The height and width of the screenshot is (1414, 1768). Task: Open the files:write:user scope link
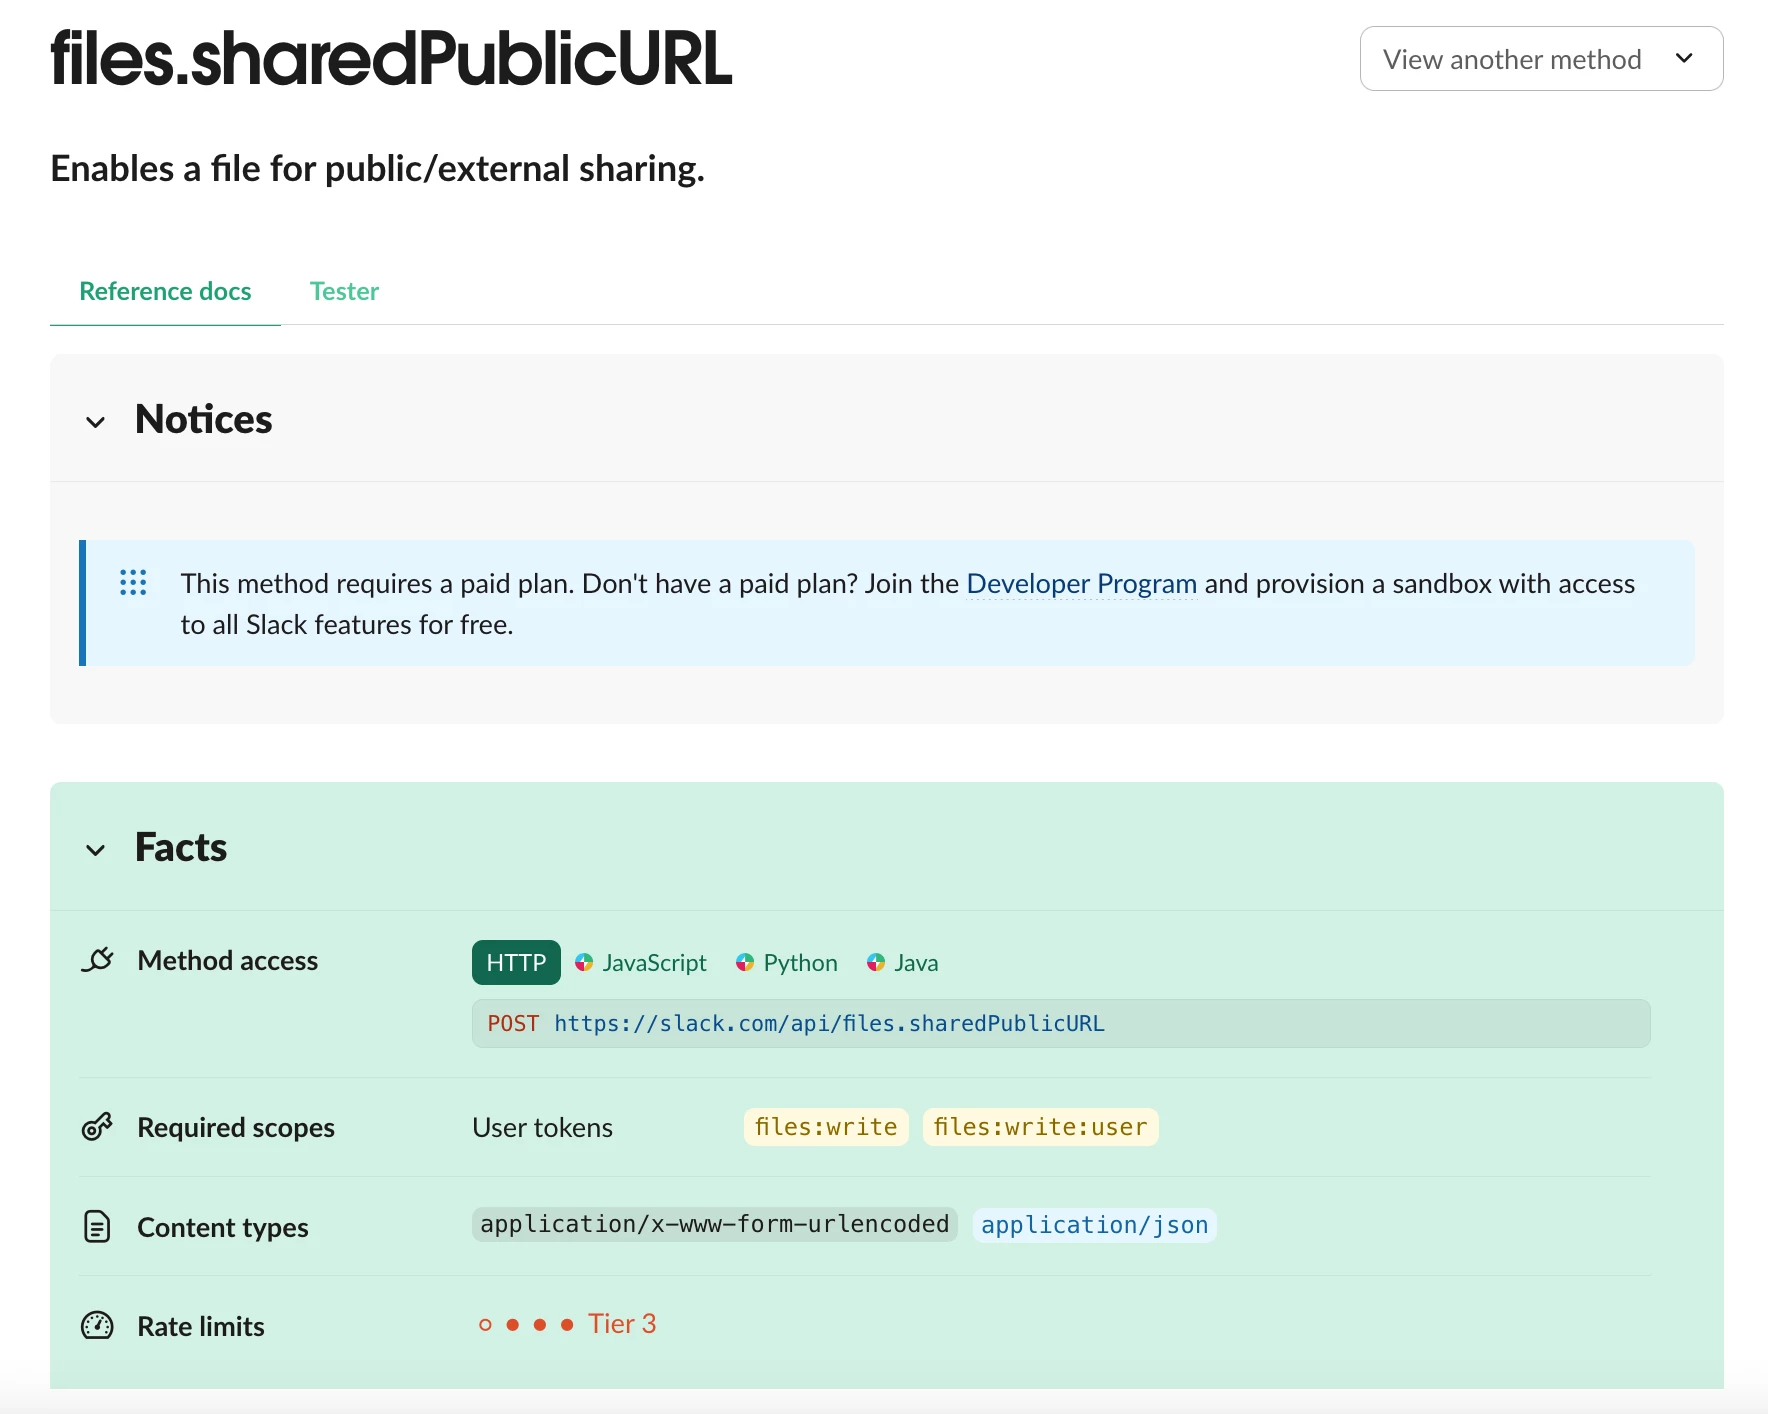coord(1040,1127)
